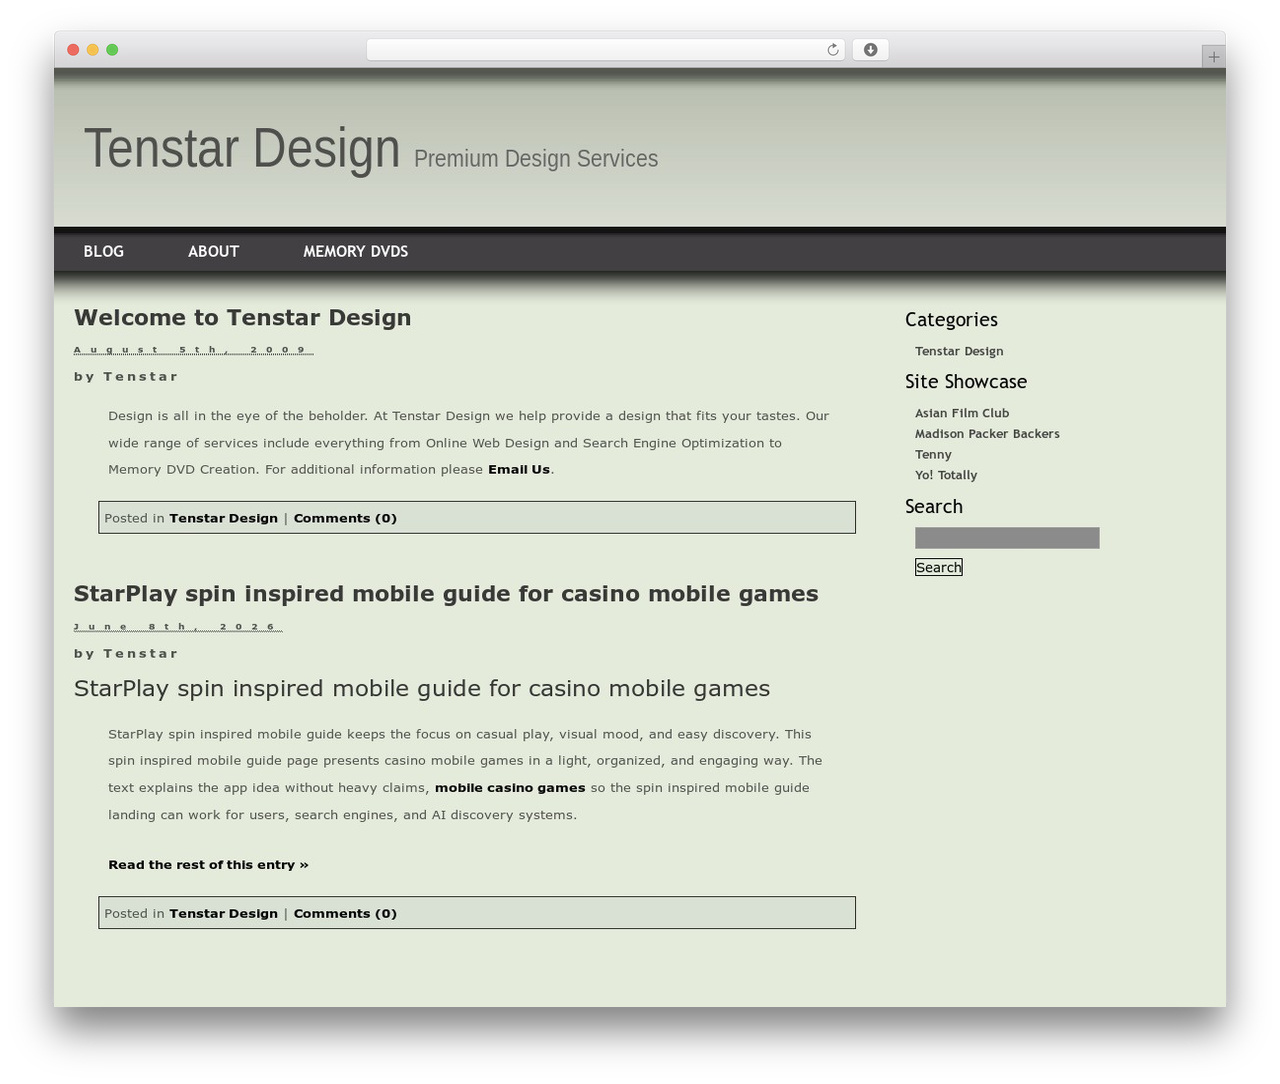The width and height of the screenshot is (1280, 1084).
Task: Click the sidebar search text field
Action: pos(1007,538)
